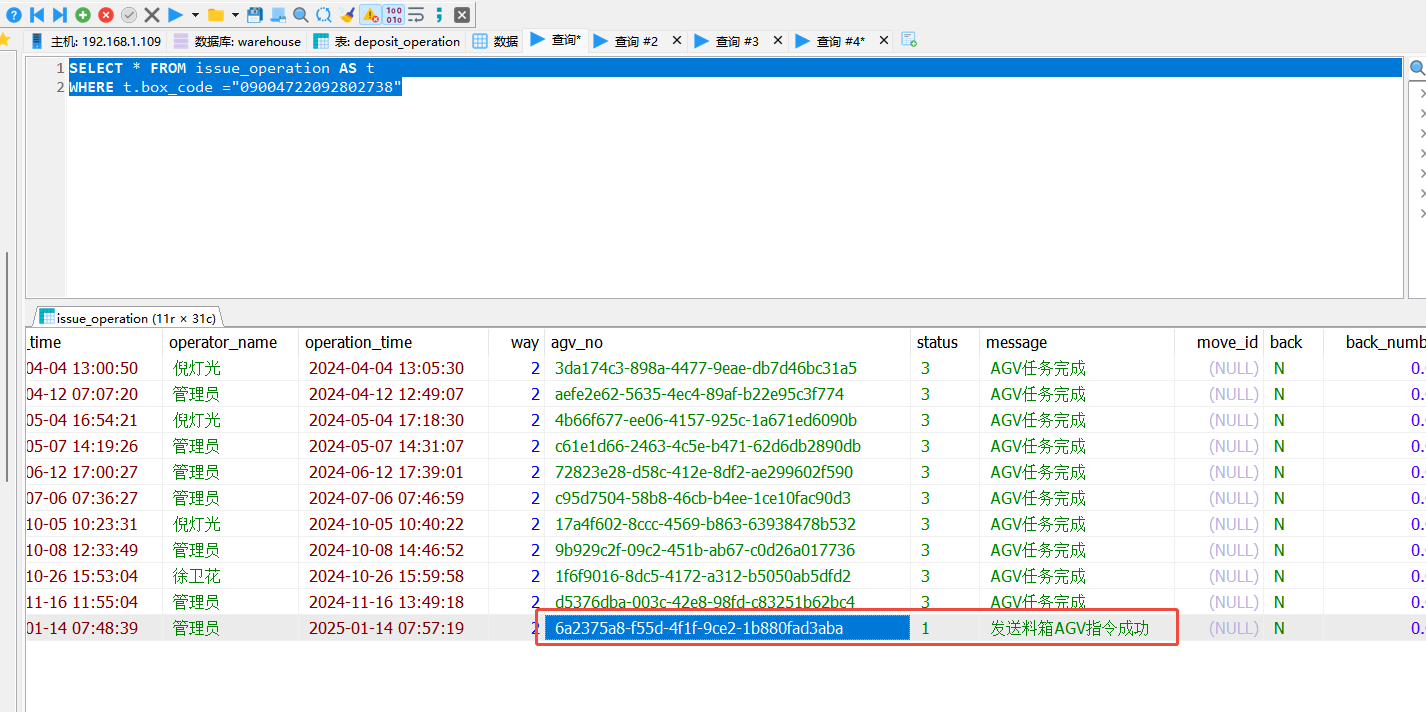Expand first chevron in right helper panel
This screenshot has height=712, width=1426.
1422,93
